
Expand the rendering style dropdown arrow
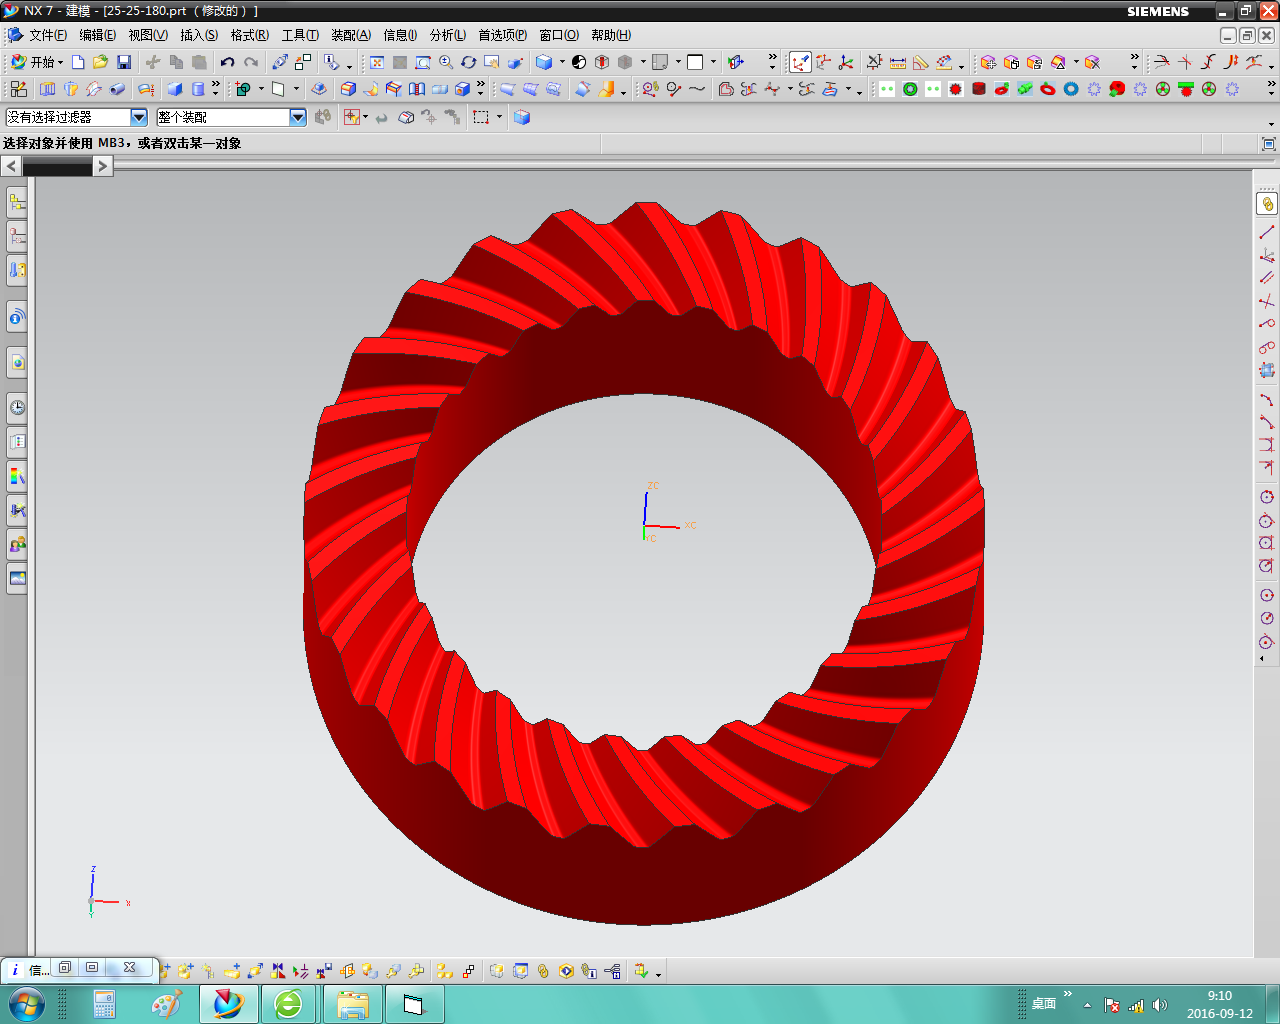(562, 62)
